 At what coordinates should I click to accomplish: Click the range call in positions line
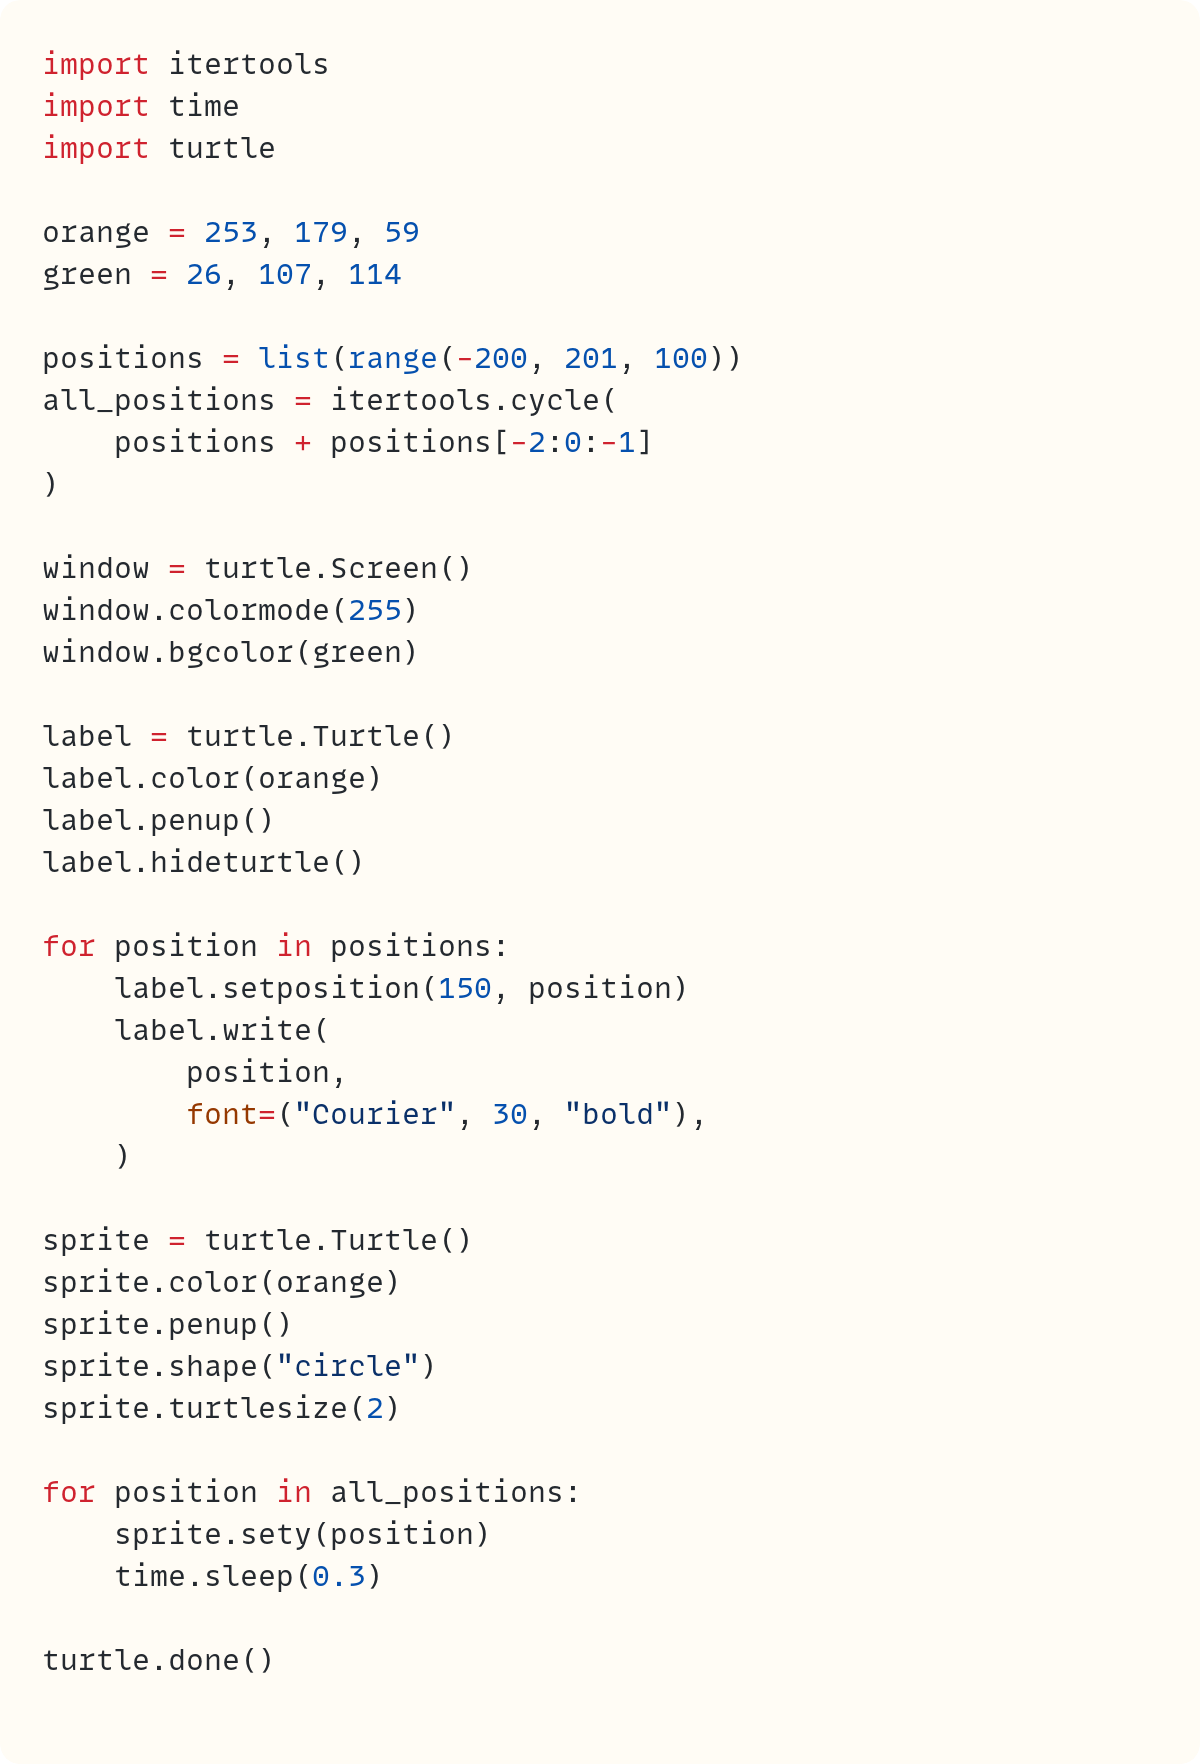click(392, 358)
